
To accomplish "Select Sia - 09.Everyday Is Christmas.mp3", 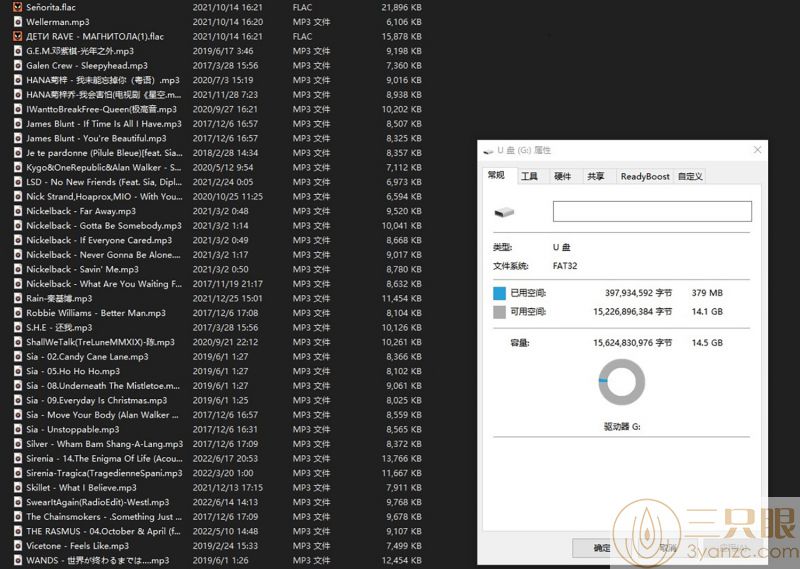I will click(96, 400).
